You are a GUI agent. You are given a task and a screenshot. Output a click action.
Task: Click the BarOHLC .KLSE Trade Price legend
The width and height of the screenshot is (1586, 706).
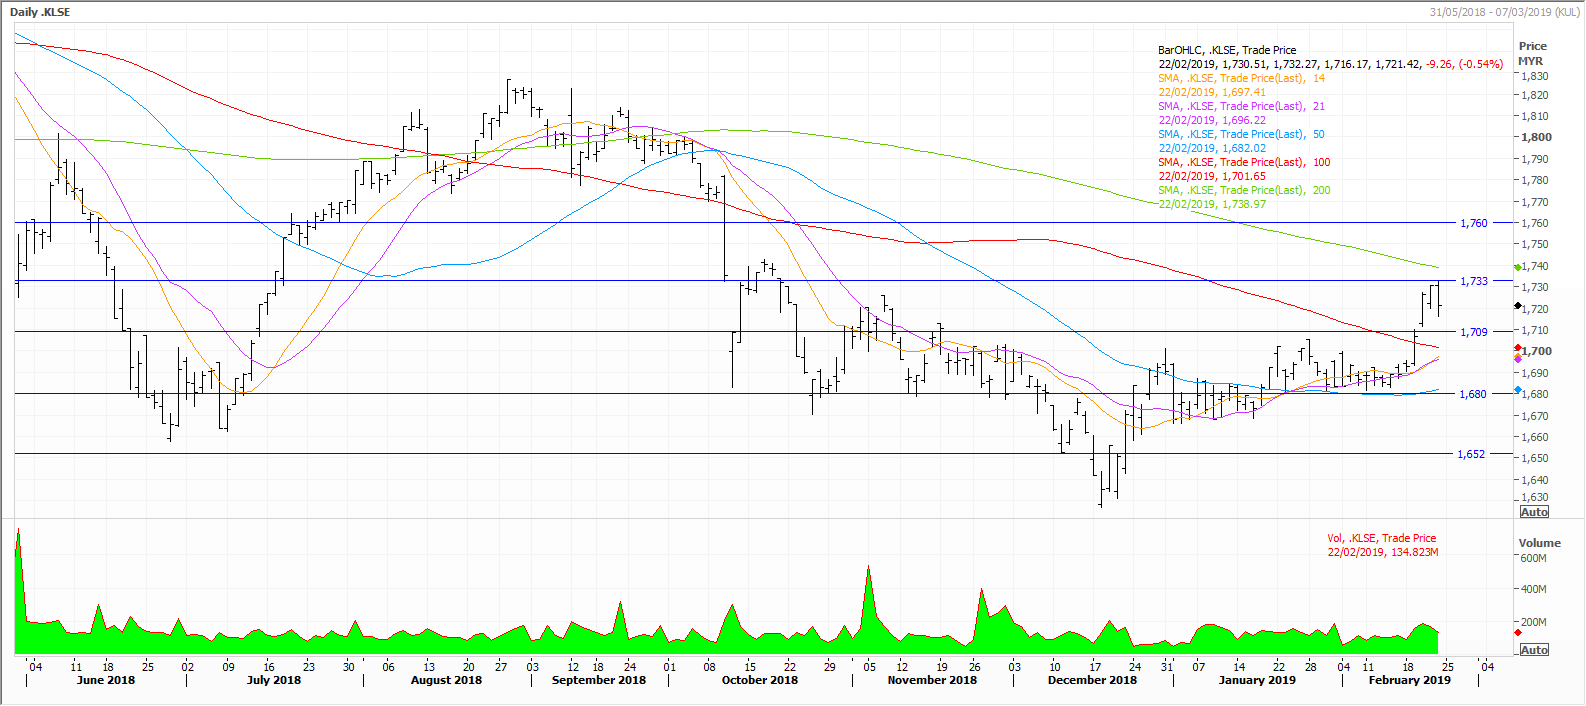[x=1226, y=50]
